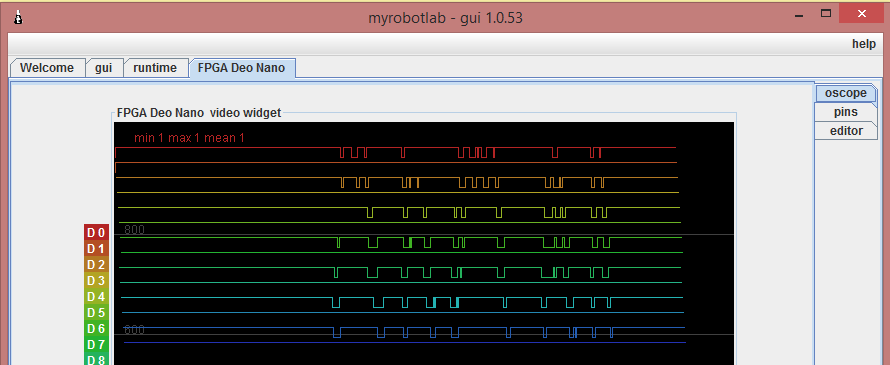Close the myrobotlab window
Viewport: 890px width, 365px height.
863,14
